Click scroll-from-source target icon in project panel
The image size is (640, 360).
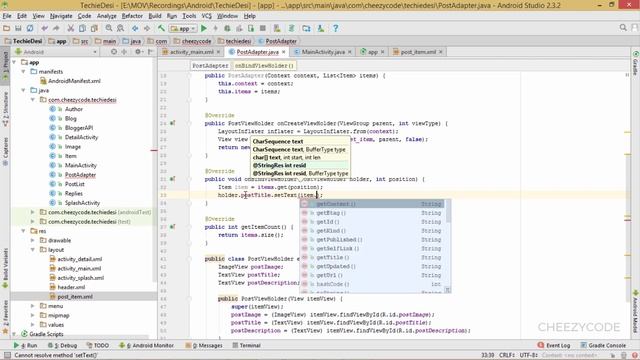click(114, 52)
